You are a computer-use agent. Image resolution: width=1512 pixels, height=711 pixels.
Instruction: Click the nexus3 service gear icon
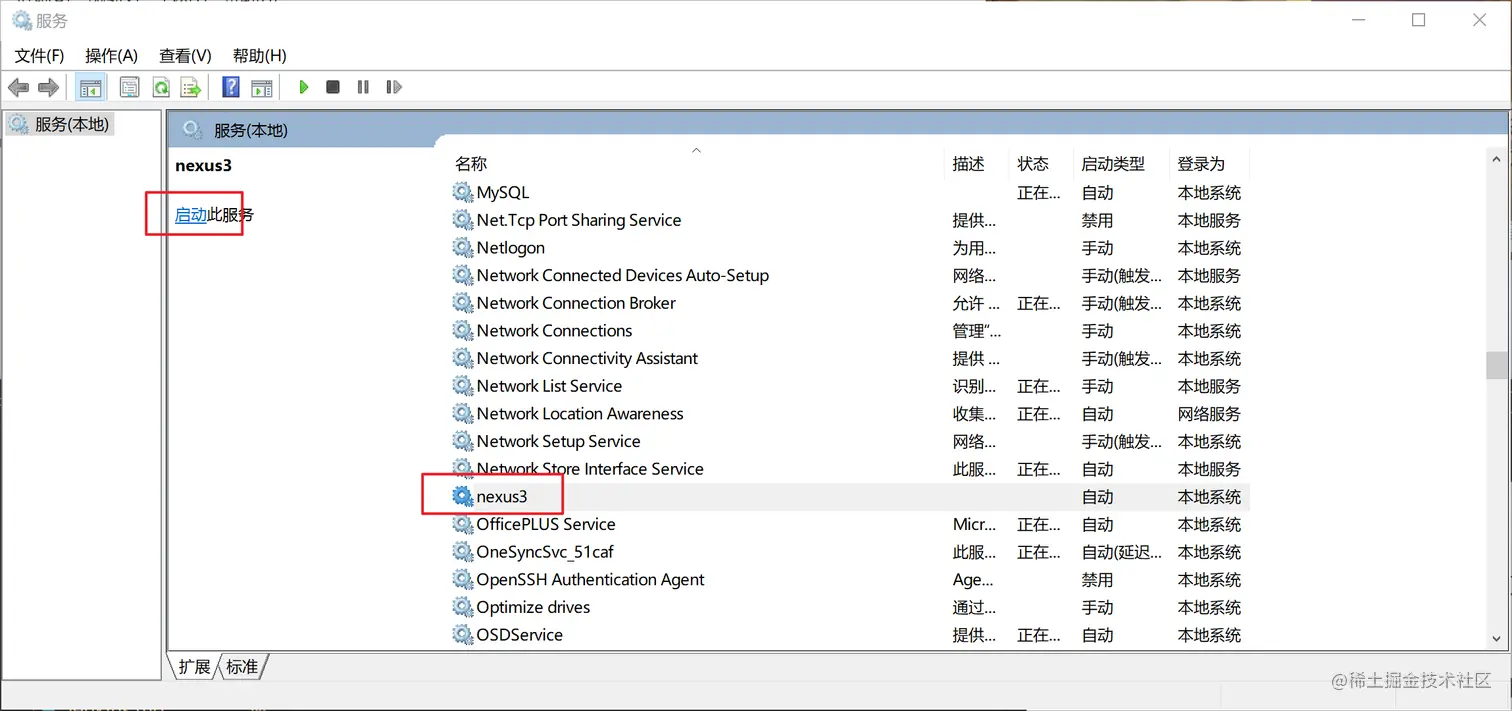462,496
